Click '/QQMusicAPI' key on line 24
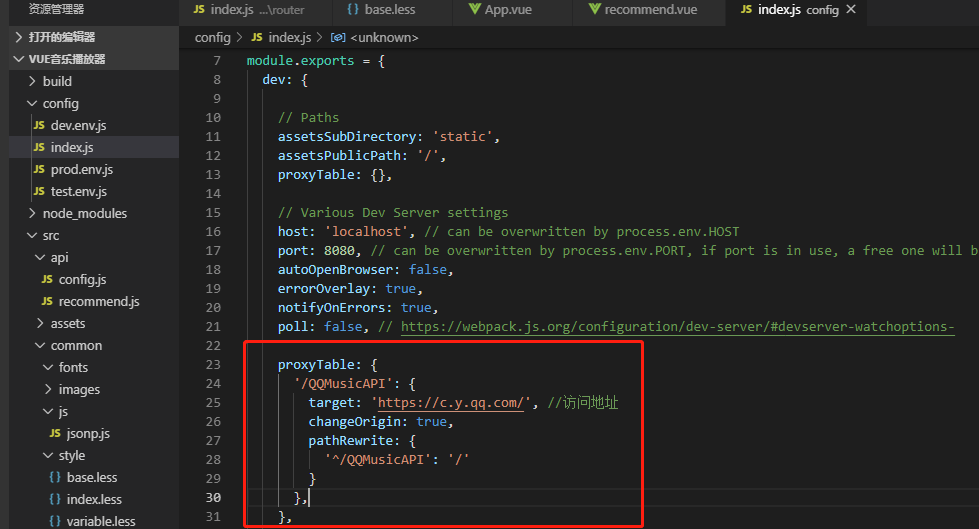The width and height of the screenshot is (979, 529). click(343, 384)
